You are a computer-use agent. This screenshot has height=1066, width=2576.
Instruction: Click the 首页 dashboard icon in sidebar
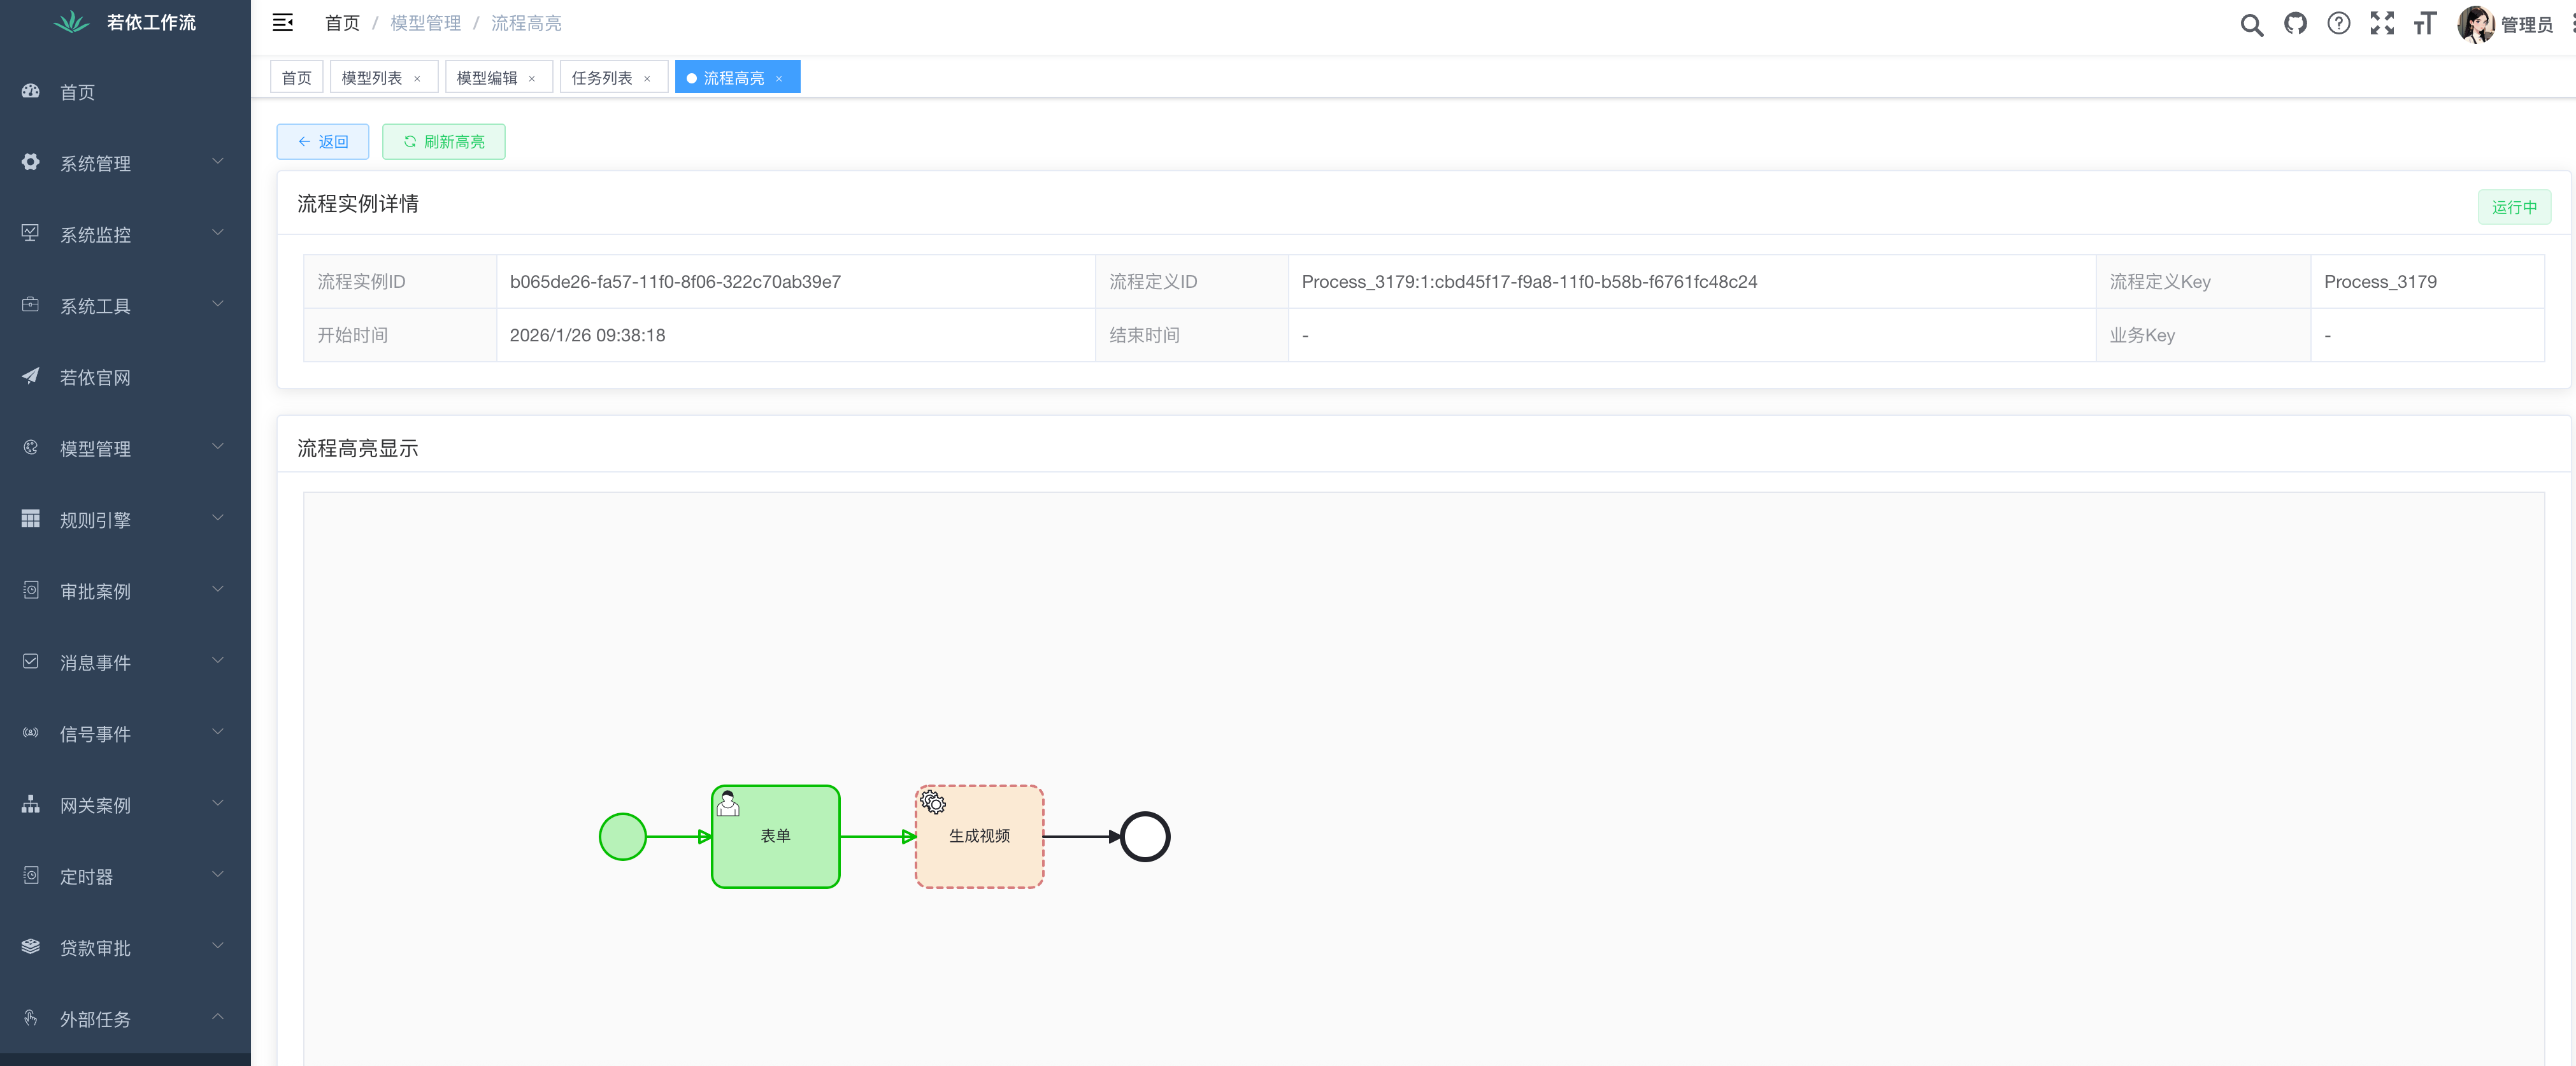(x=31, y=91)
